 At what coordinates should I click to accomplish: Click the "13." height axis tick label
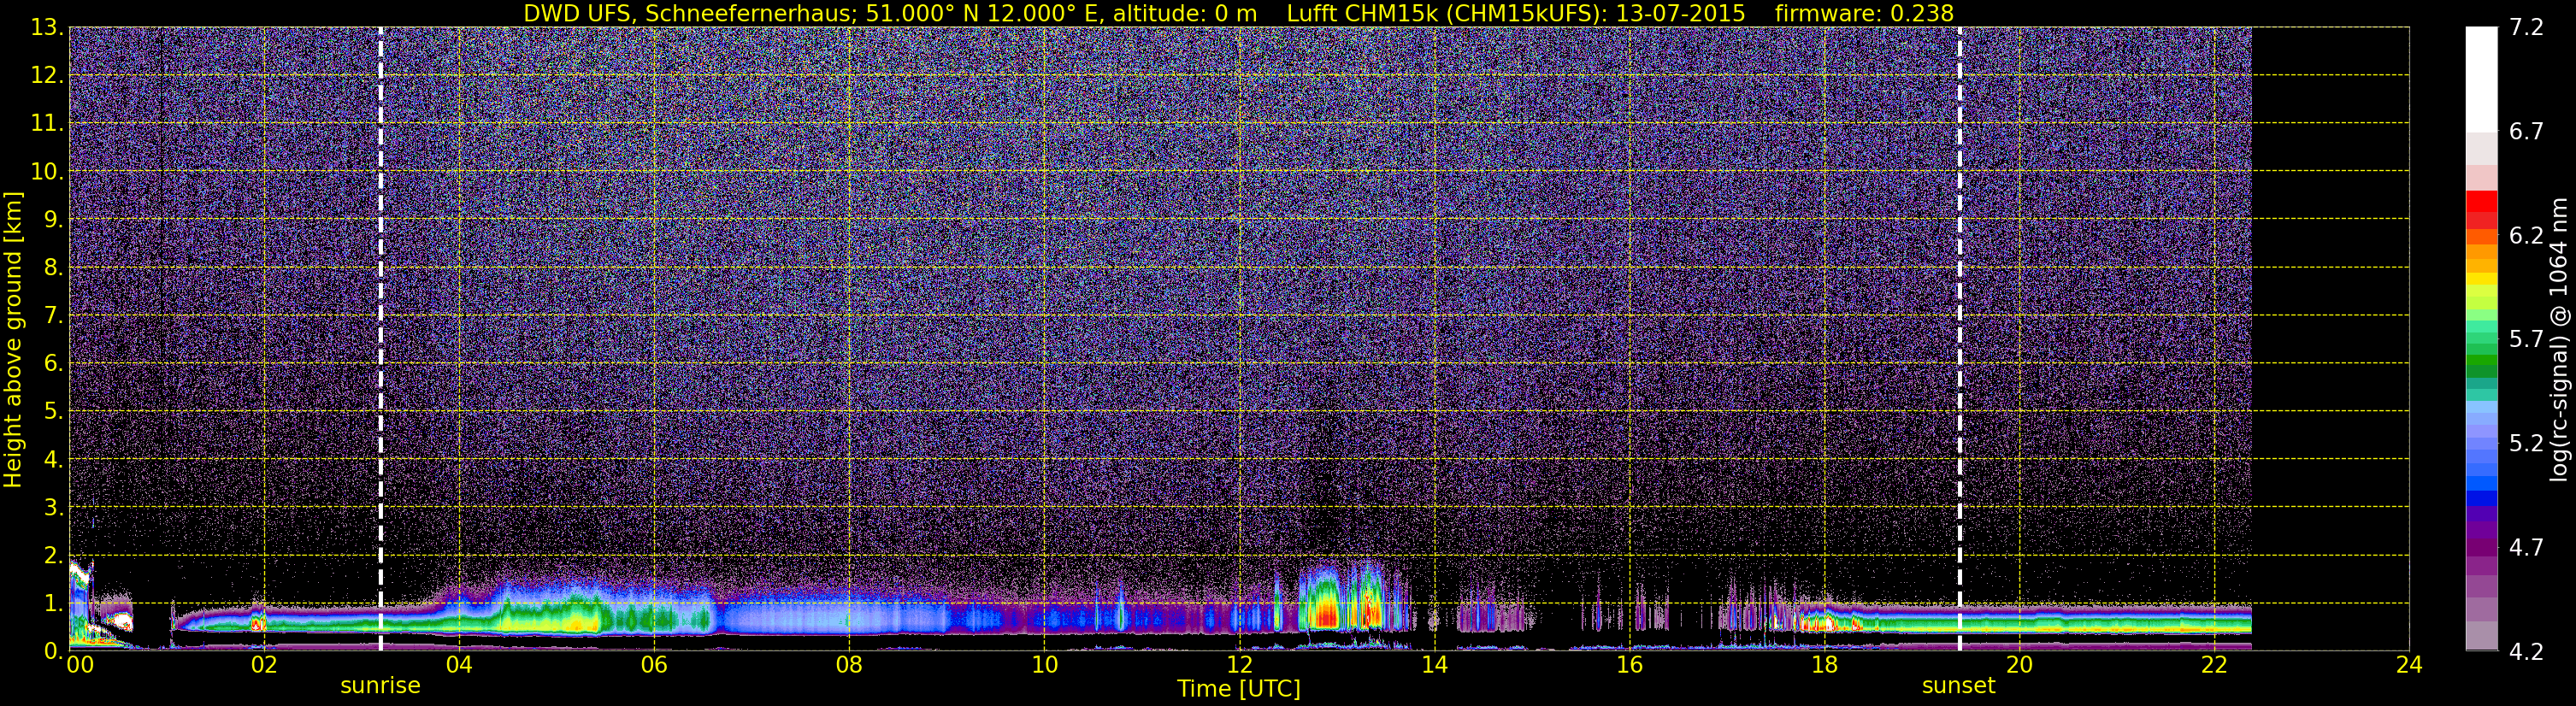(46, 28)
